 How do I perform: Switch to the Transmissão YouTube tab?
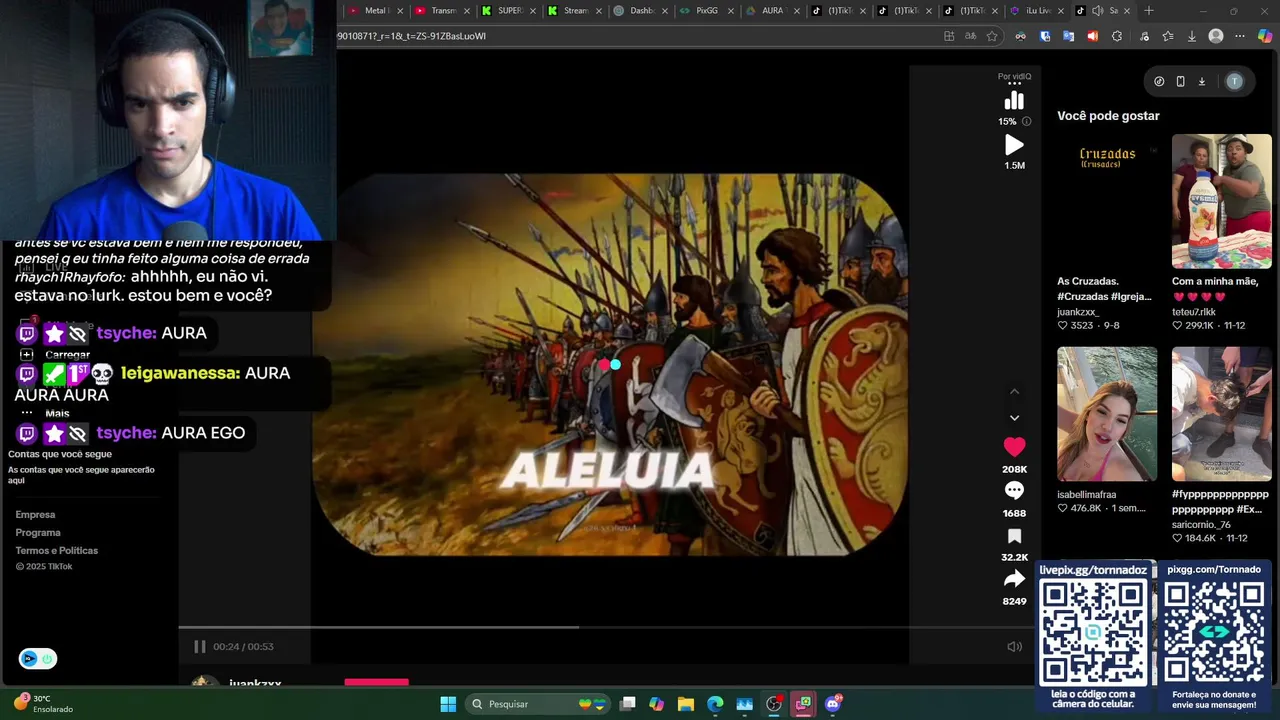[x=441, y=11]
